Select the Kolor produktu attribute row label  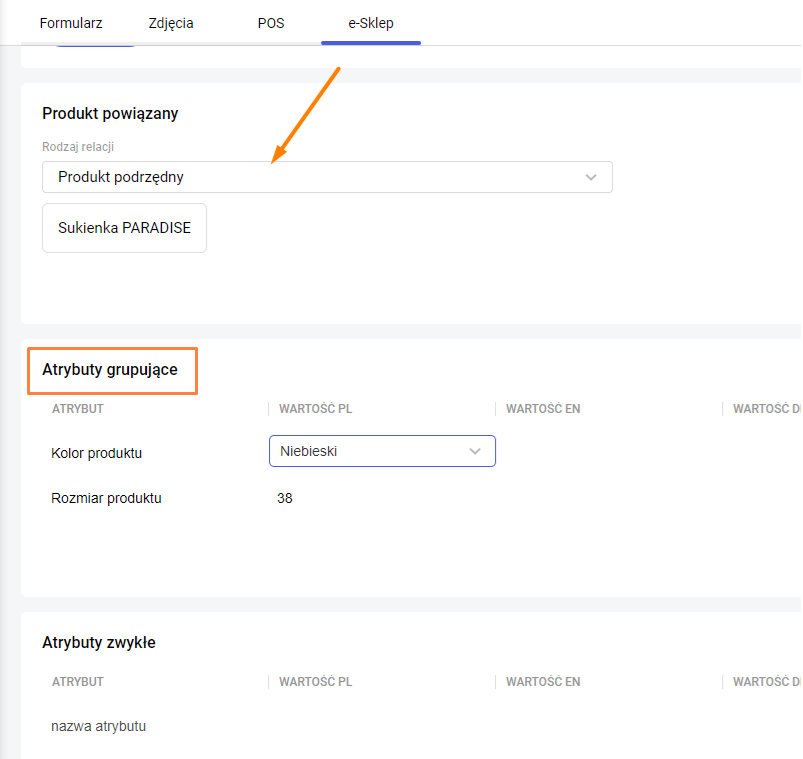click(97, 453)
